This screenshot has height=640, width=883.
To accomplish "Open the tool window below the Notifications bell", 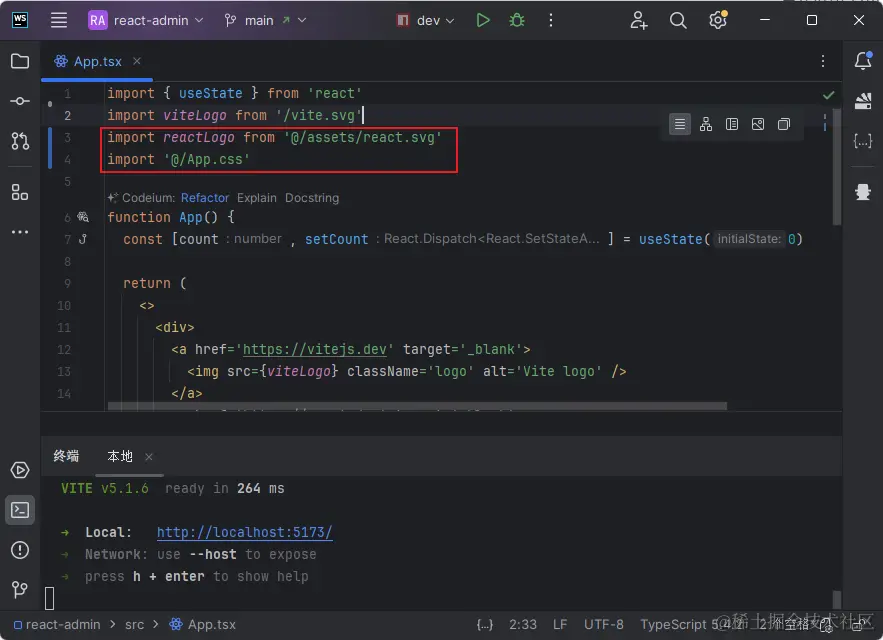I will pos(863,101).
